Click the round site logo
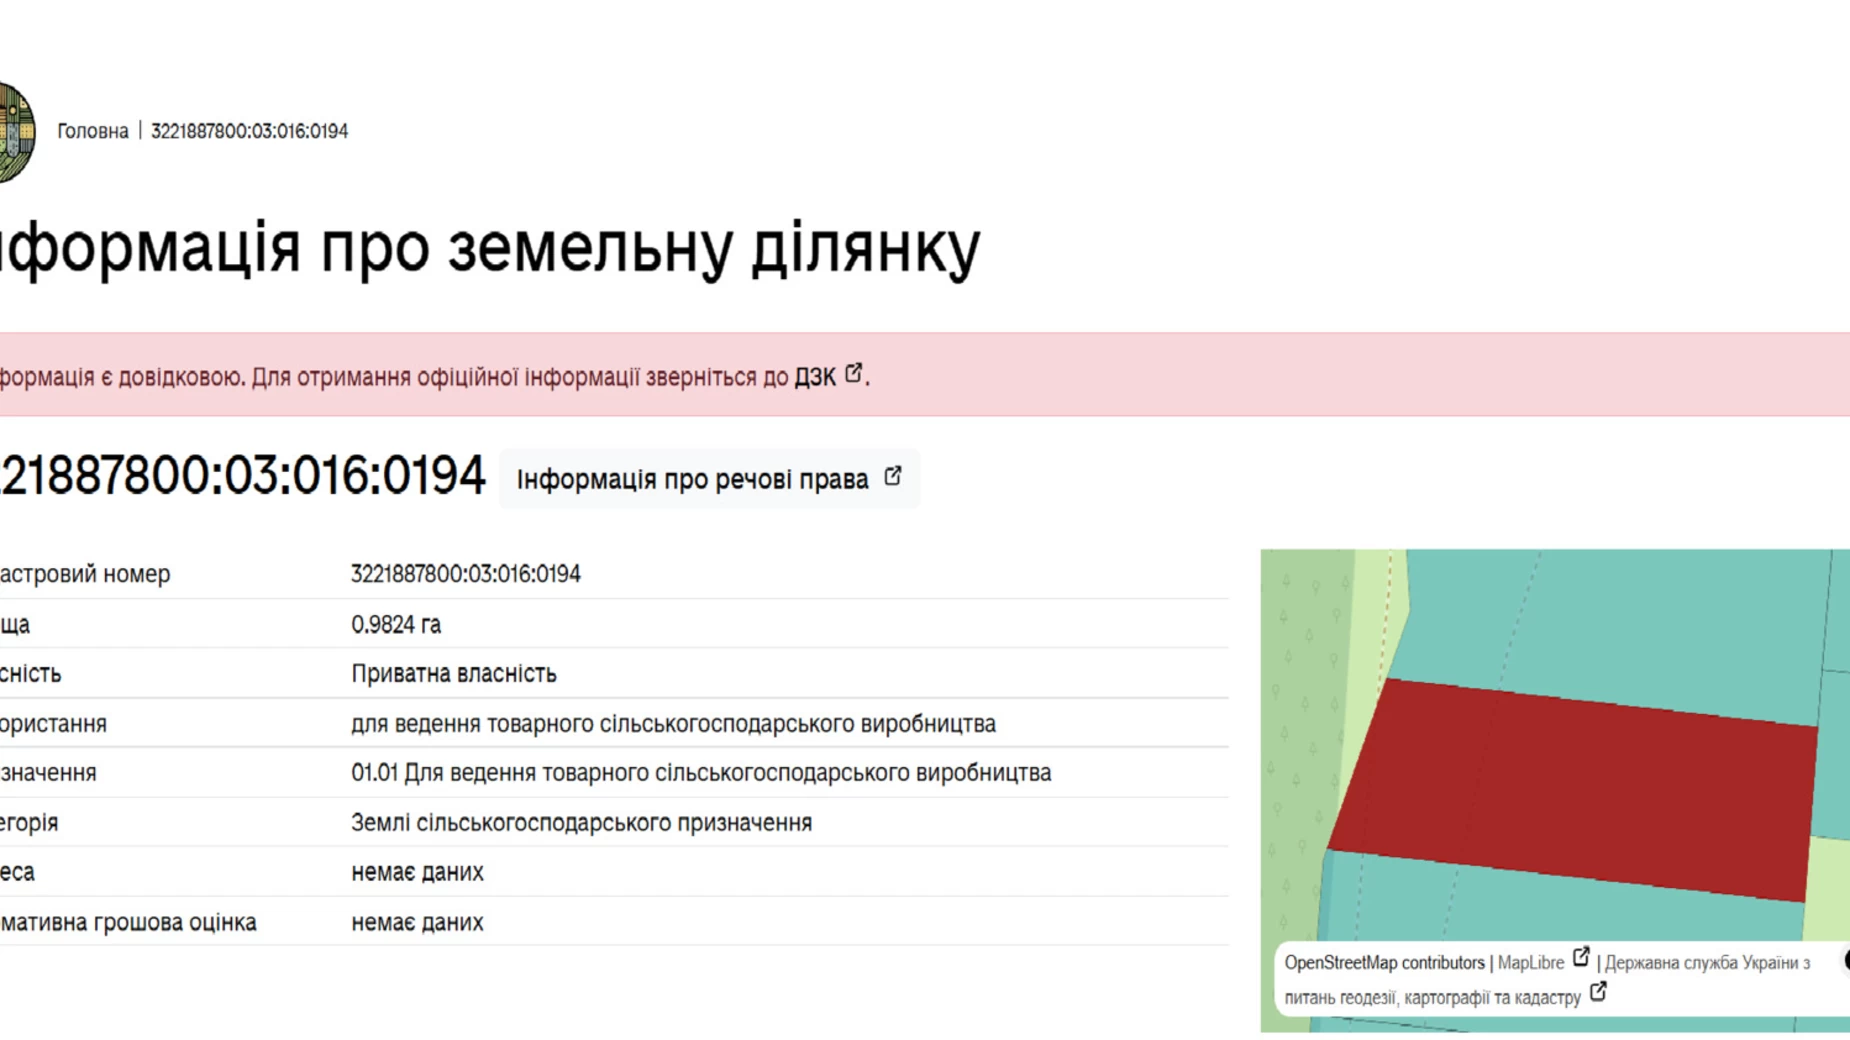Viewport: 1850px width, 1040px height. click(16, 132)
